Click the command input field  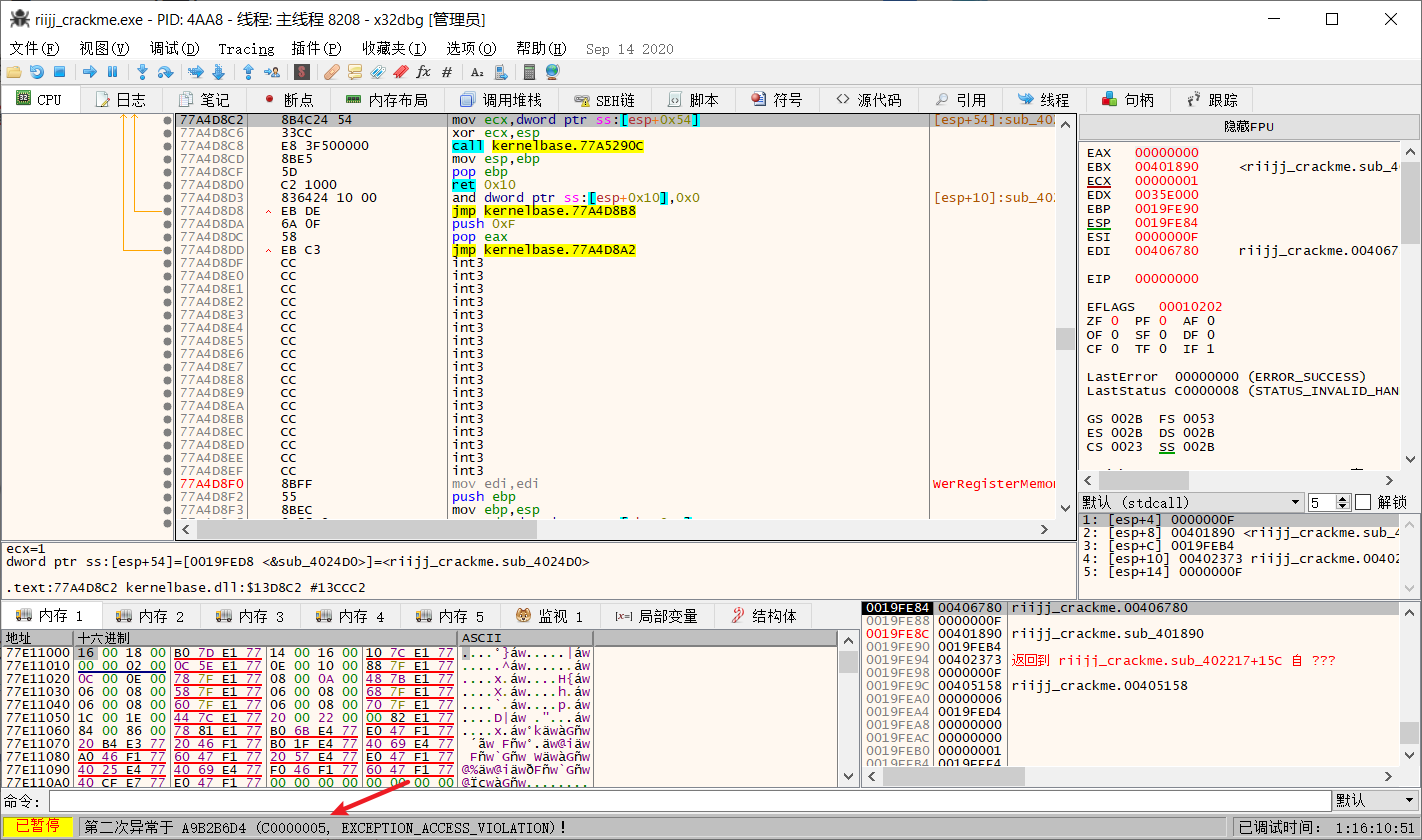[690, 801]
